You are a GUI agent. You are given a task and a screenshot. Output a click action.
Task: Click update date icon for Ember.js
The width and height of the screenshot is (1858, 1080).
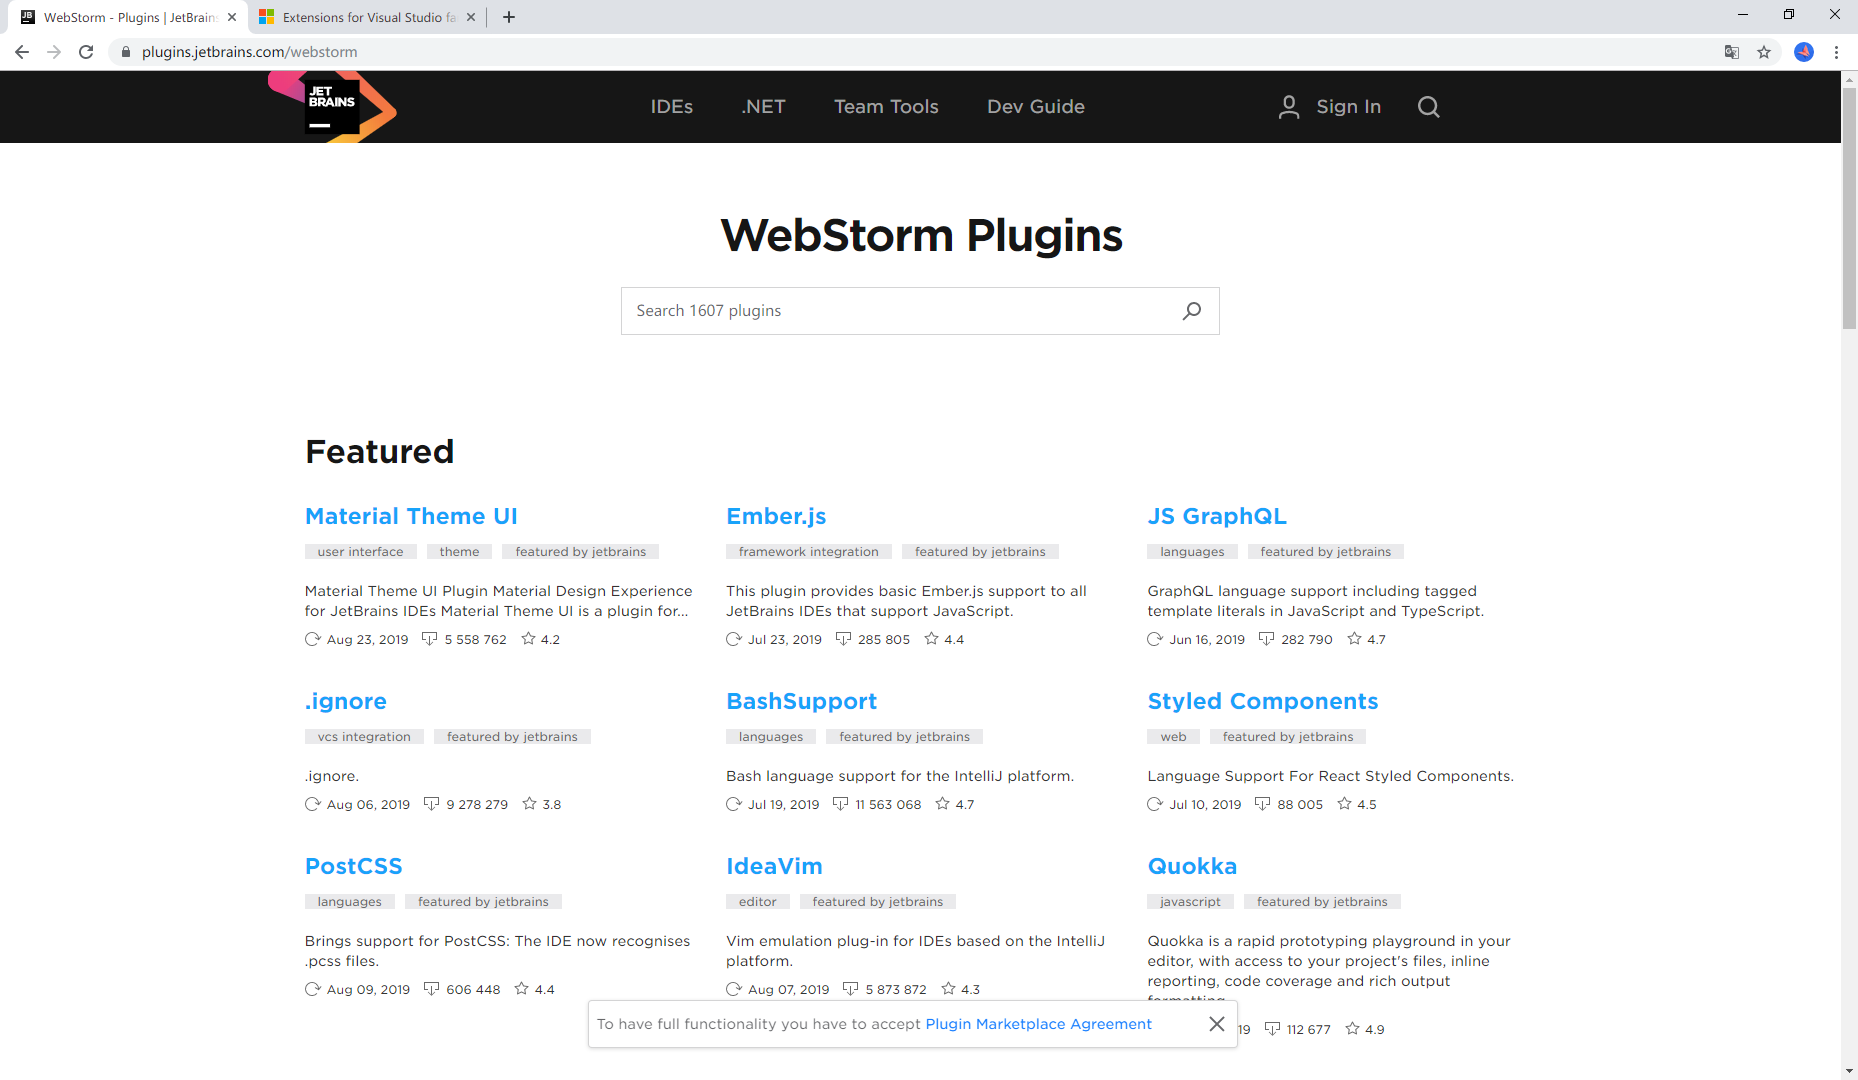tap(734, 639)
